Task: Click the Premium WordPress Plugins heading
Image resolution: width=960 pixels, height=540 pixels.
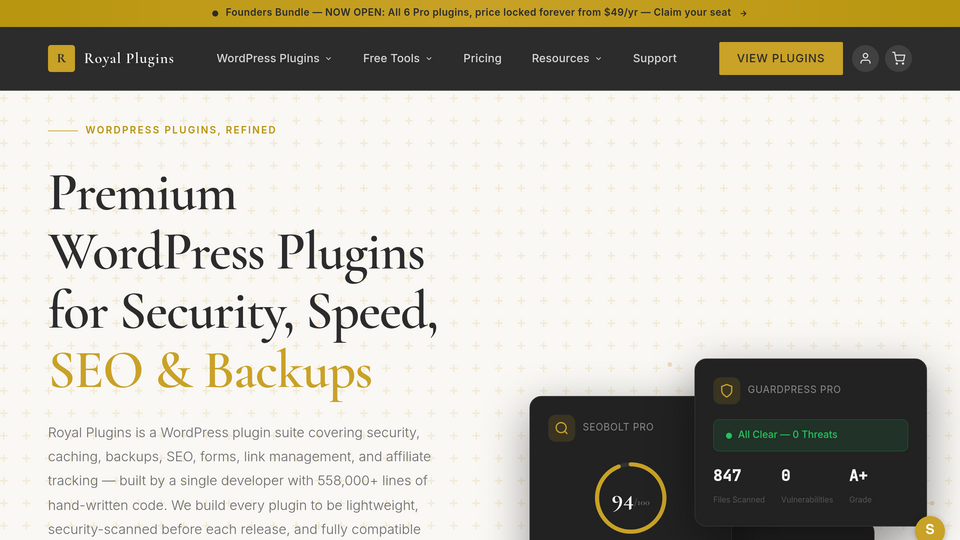Action: click(x=243, y=283)
